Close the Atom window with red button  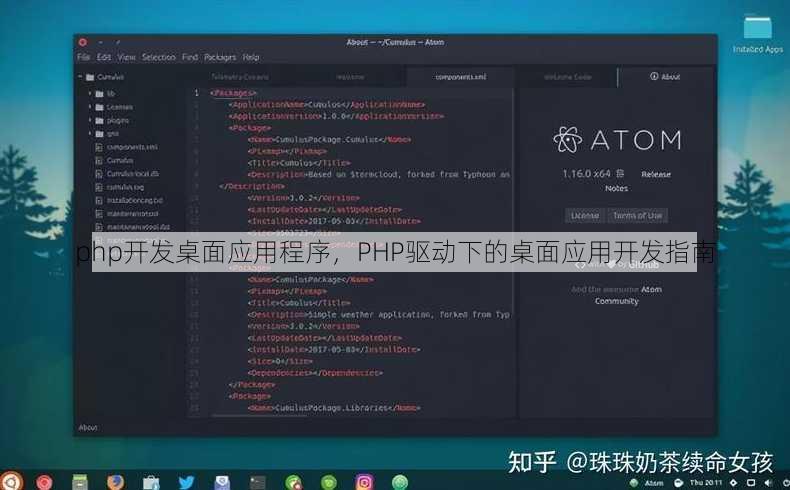pos(83,42)
